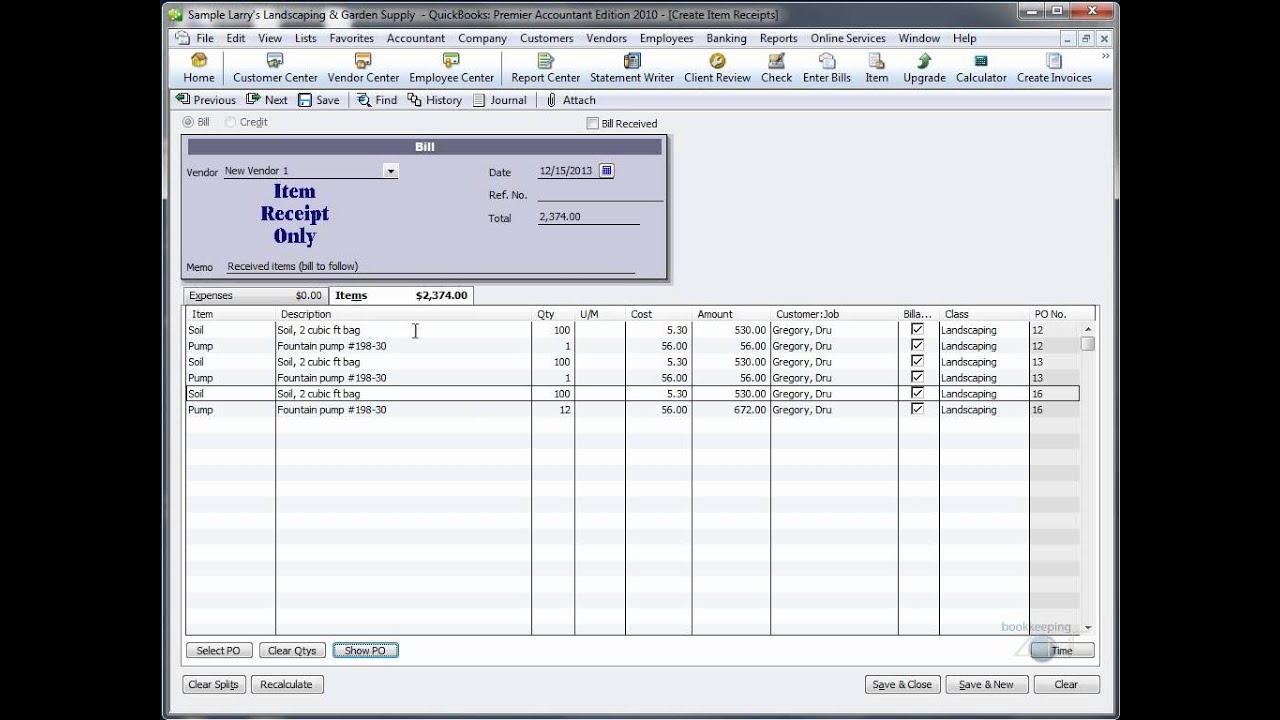Toggle billable checkbox for Soil PO 13
This screenshot has width=1280, height=720.
(x=917, y=361)
